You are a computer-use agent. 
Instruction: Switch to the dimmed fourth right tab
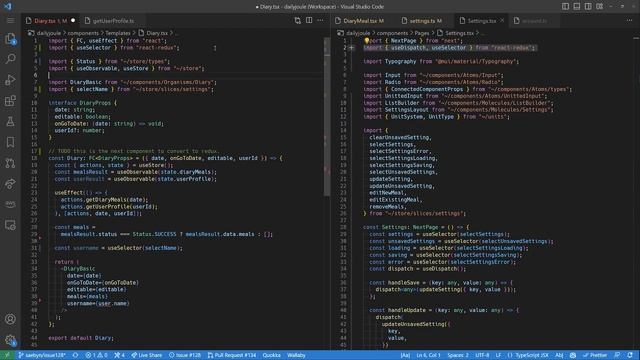tap(535, 21)
